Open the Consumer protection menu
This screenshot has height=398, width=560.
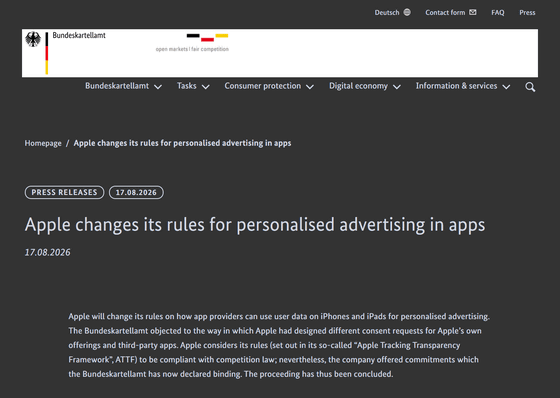coord(262,86)
